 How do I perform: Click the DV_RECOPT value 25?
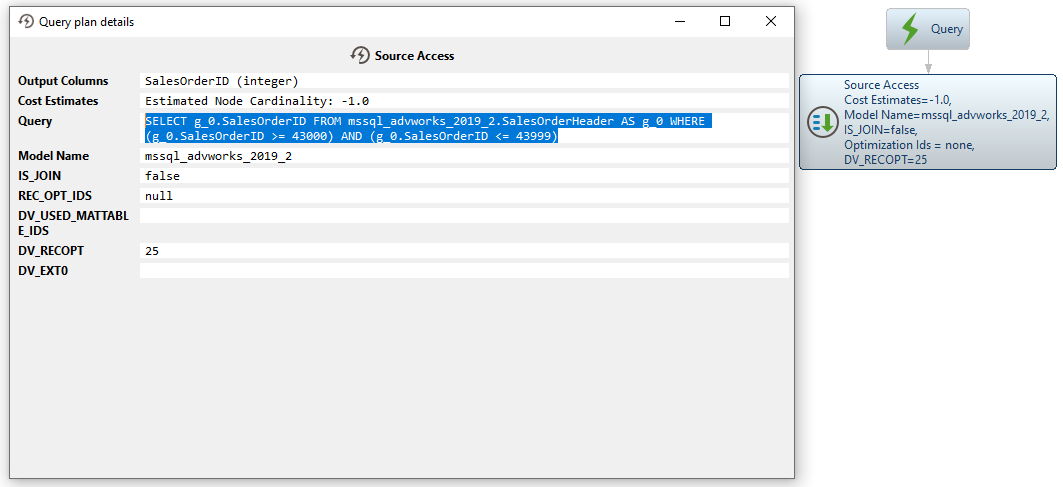(152, 251)
